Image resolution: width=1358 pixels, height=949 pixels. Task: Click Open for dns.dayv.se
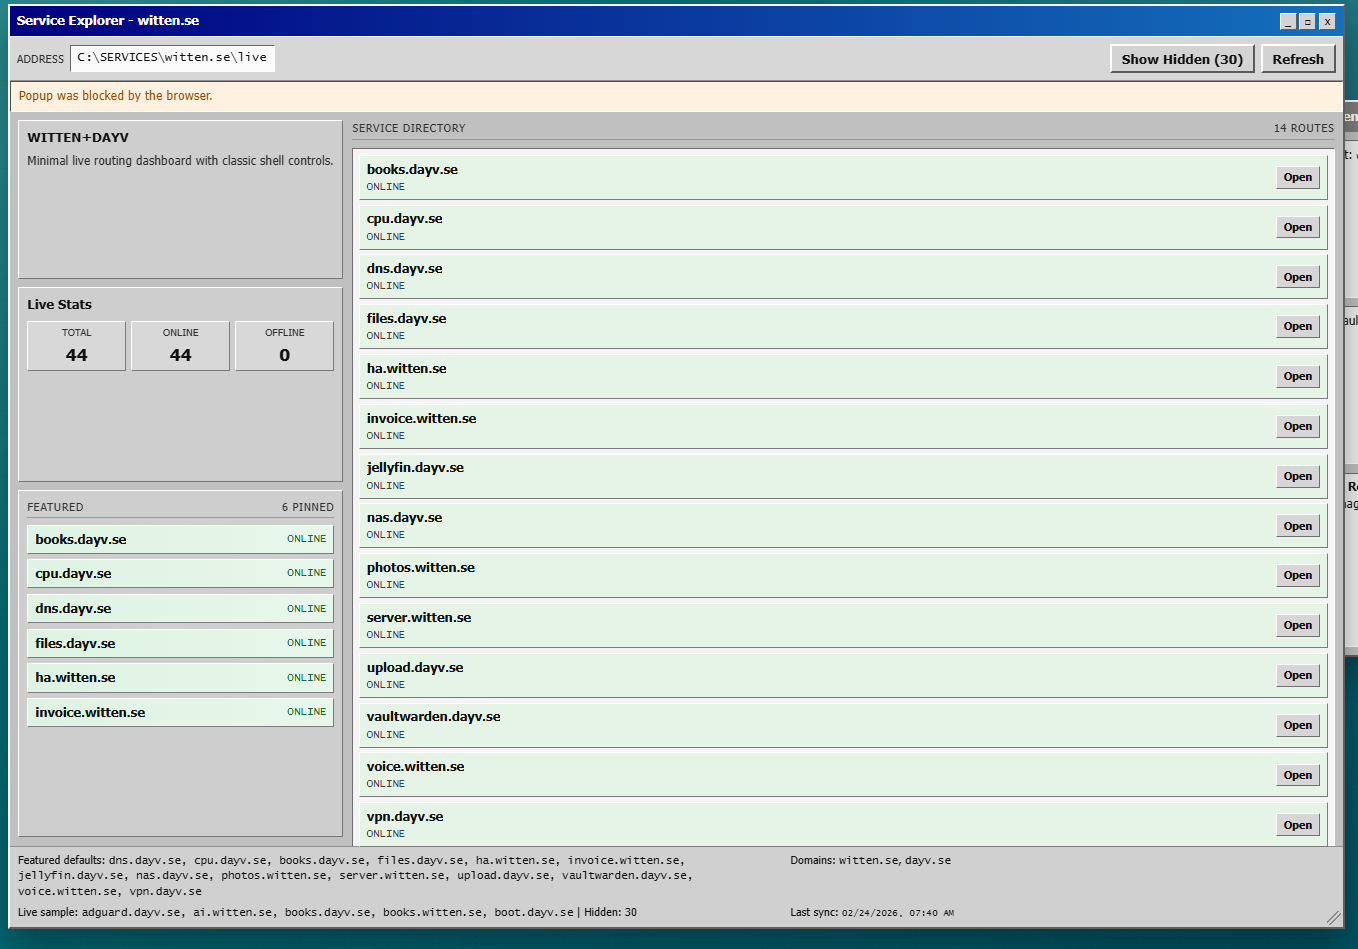point(1297,277)
